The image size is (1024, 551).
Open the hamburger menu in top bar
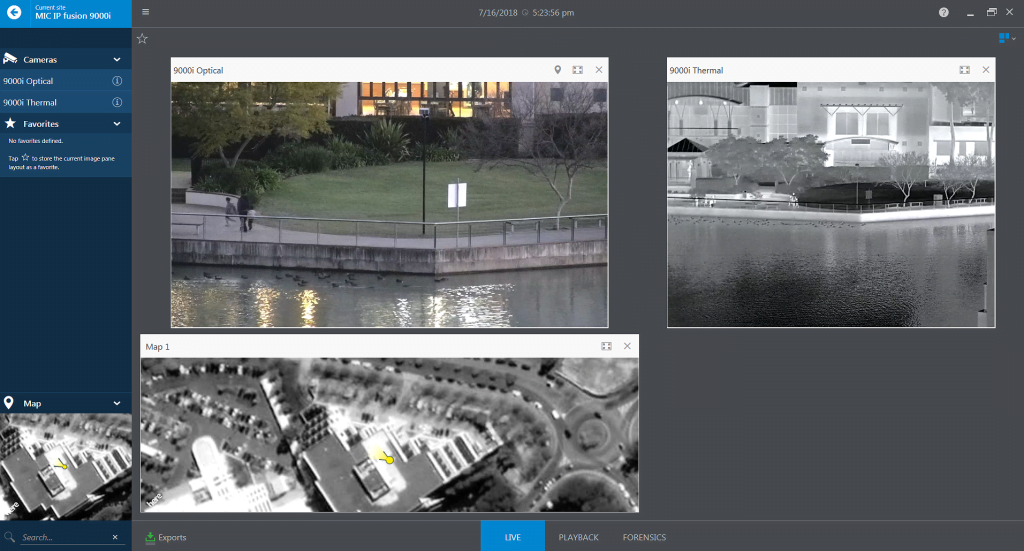(146, 12)
